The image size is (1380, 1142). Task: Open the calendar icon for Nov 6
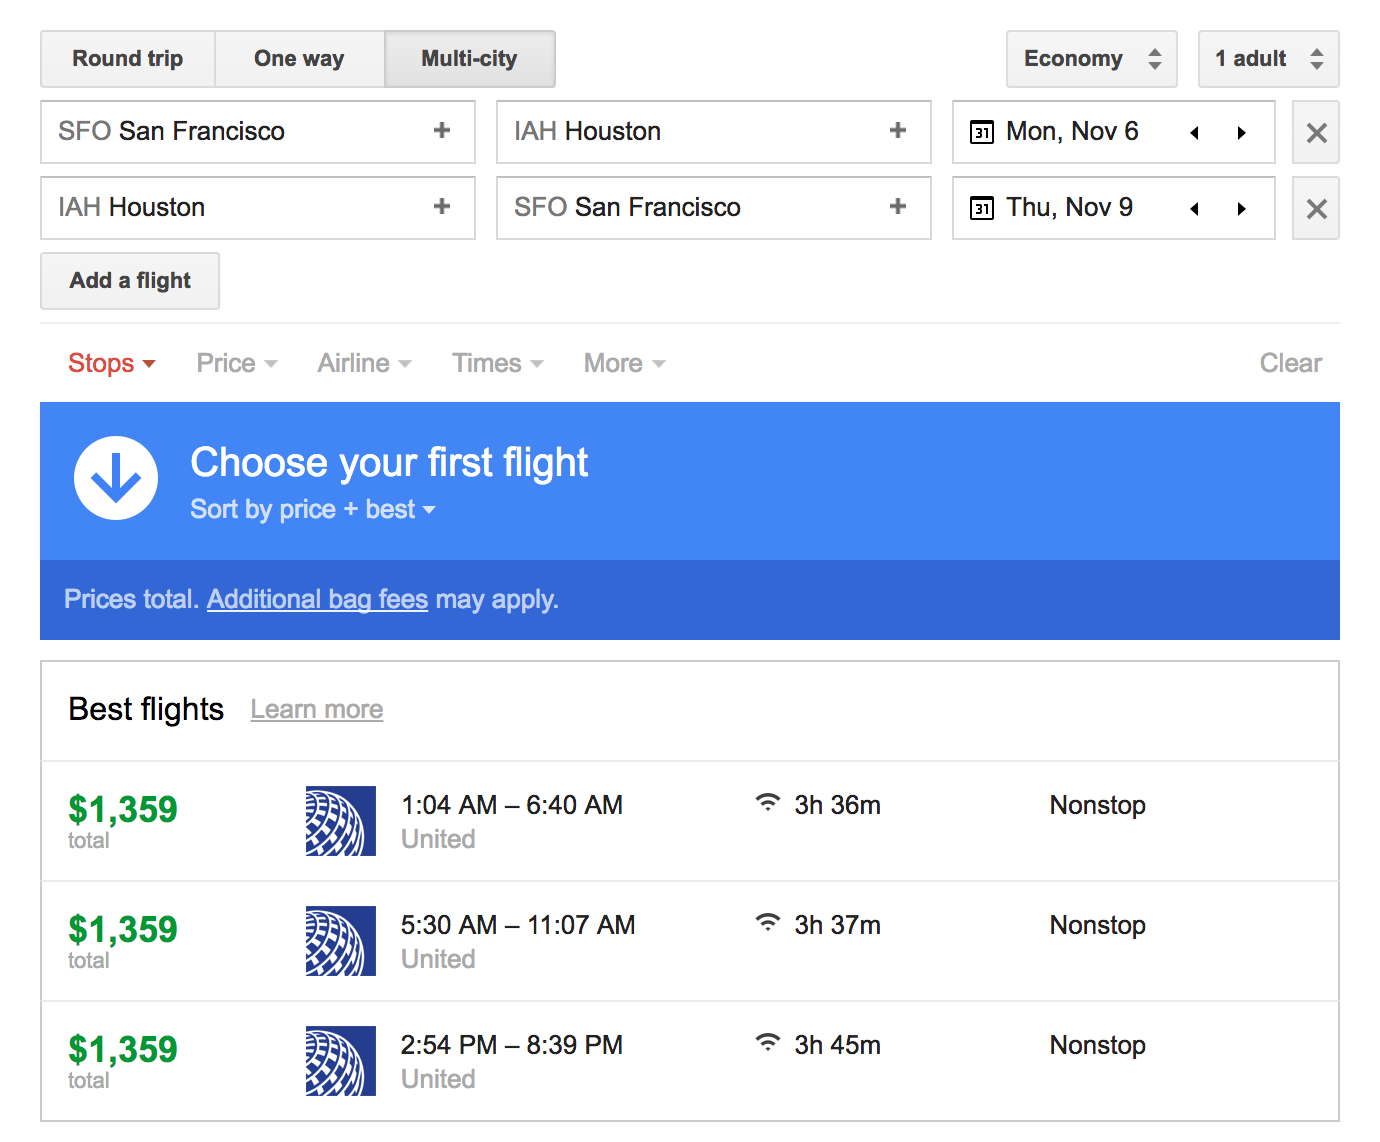click(x=982, y=131)
